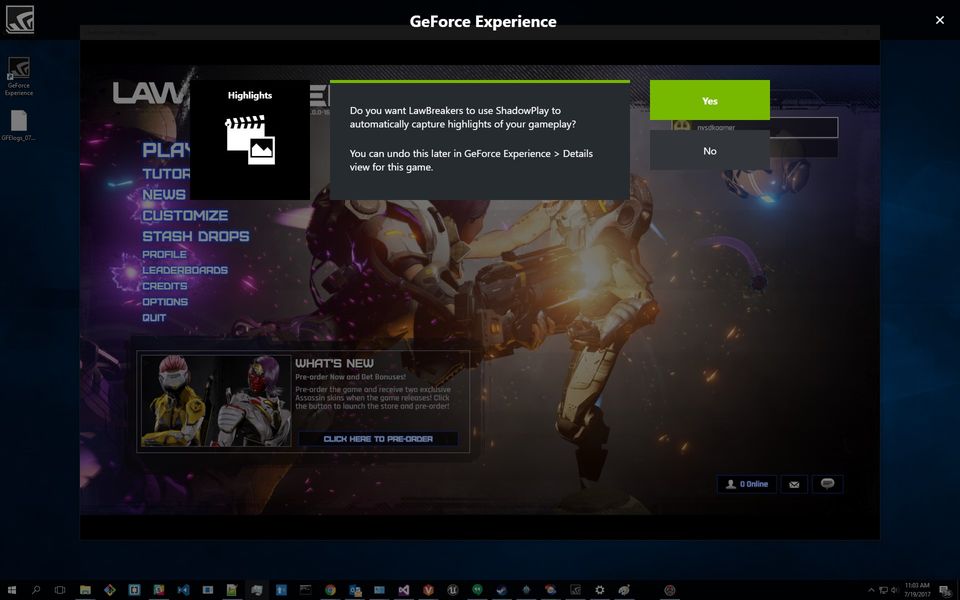Open LEADERBOARDS in the game menu
The height and width of the screenshot is (600, 960).
point(185,270)
